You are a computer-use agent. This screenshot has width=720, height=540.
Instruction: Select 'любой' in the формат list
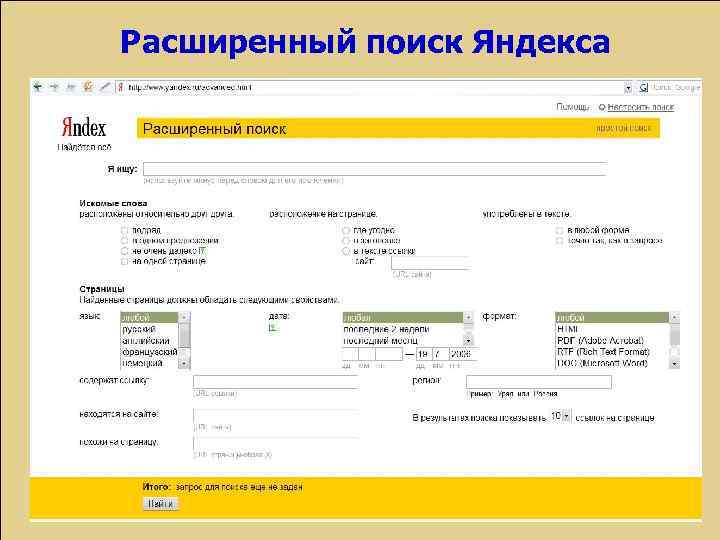coord(612,318)
